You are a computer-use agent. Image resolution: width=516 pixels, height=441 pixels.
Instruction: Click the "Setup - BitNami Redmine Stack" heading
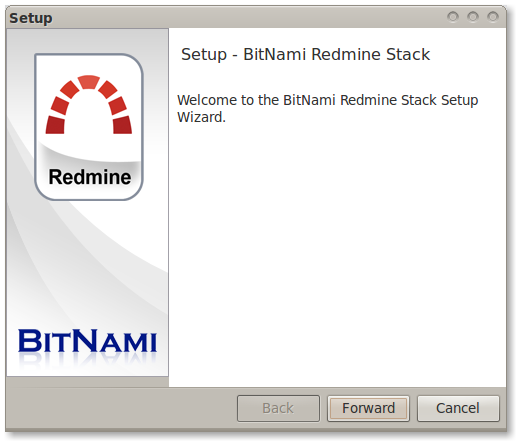pos(305,54)
